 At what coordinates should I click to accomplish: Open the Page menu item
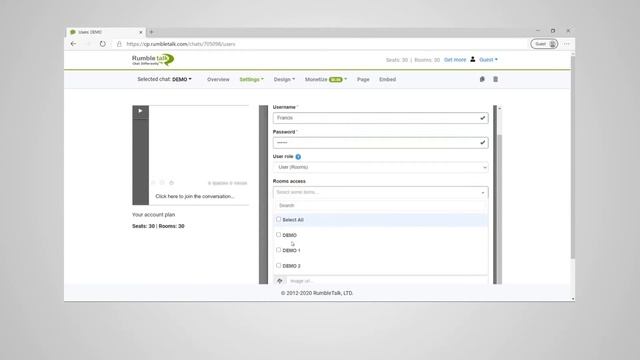pyautogui.click(x=363, y=80)
